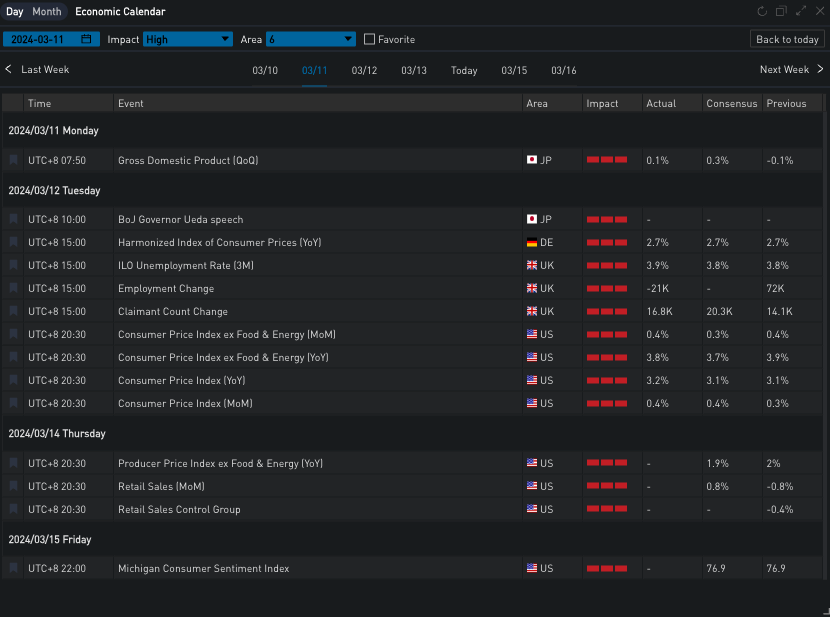Select the 03/12 date tab
The image size is (830, 617).
click(364, 70)
